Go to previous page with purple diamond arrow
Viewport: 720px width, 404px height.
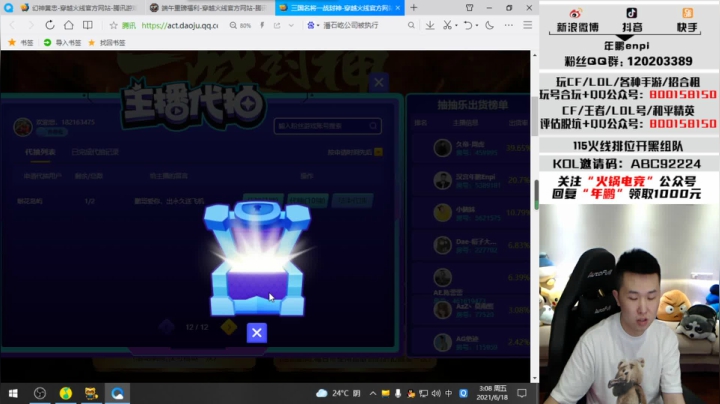166,327
